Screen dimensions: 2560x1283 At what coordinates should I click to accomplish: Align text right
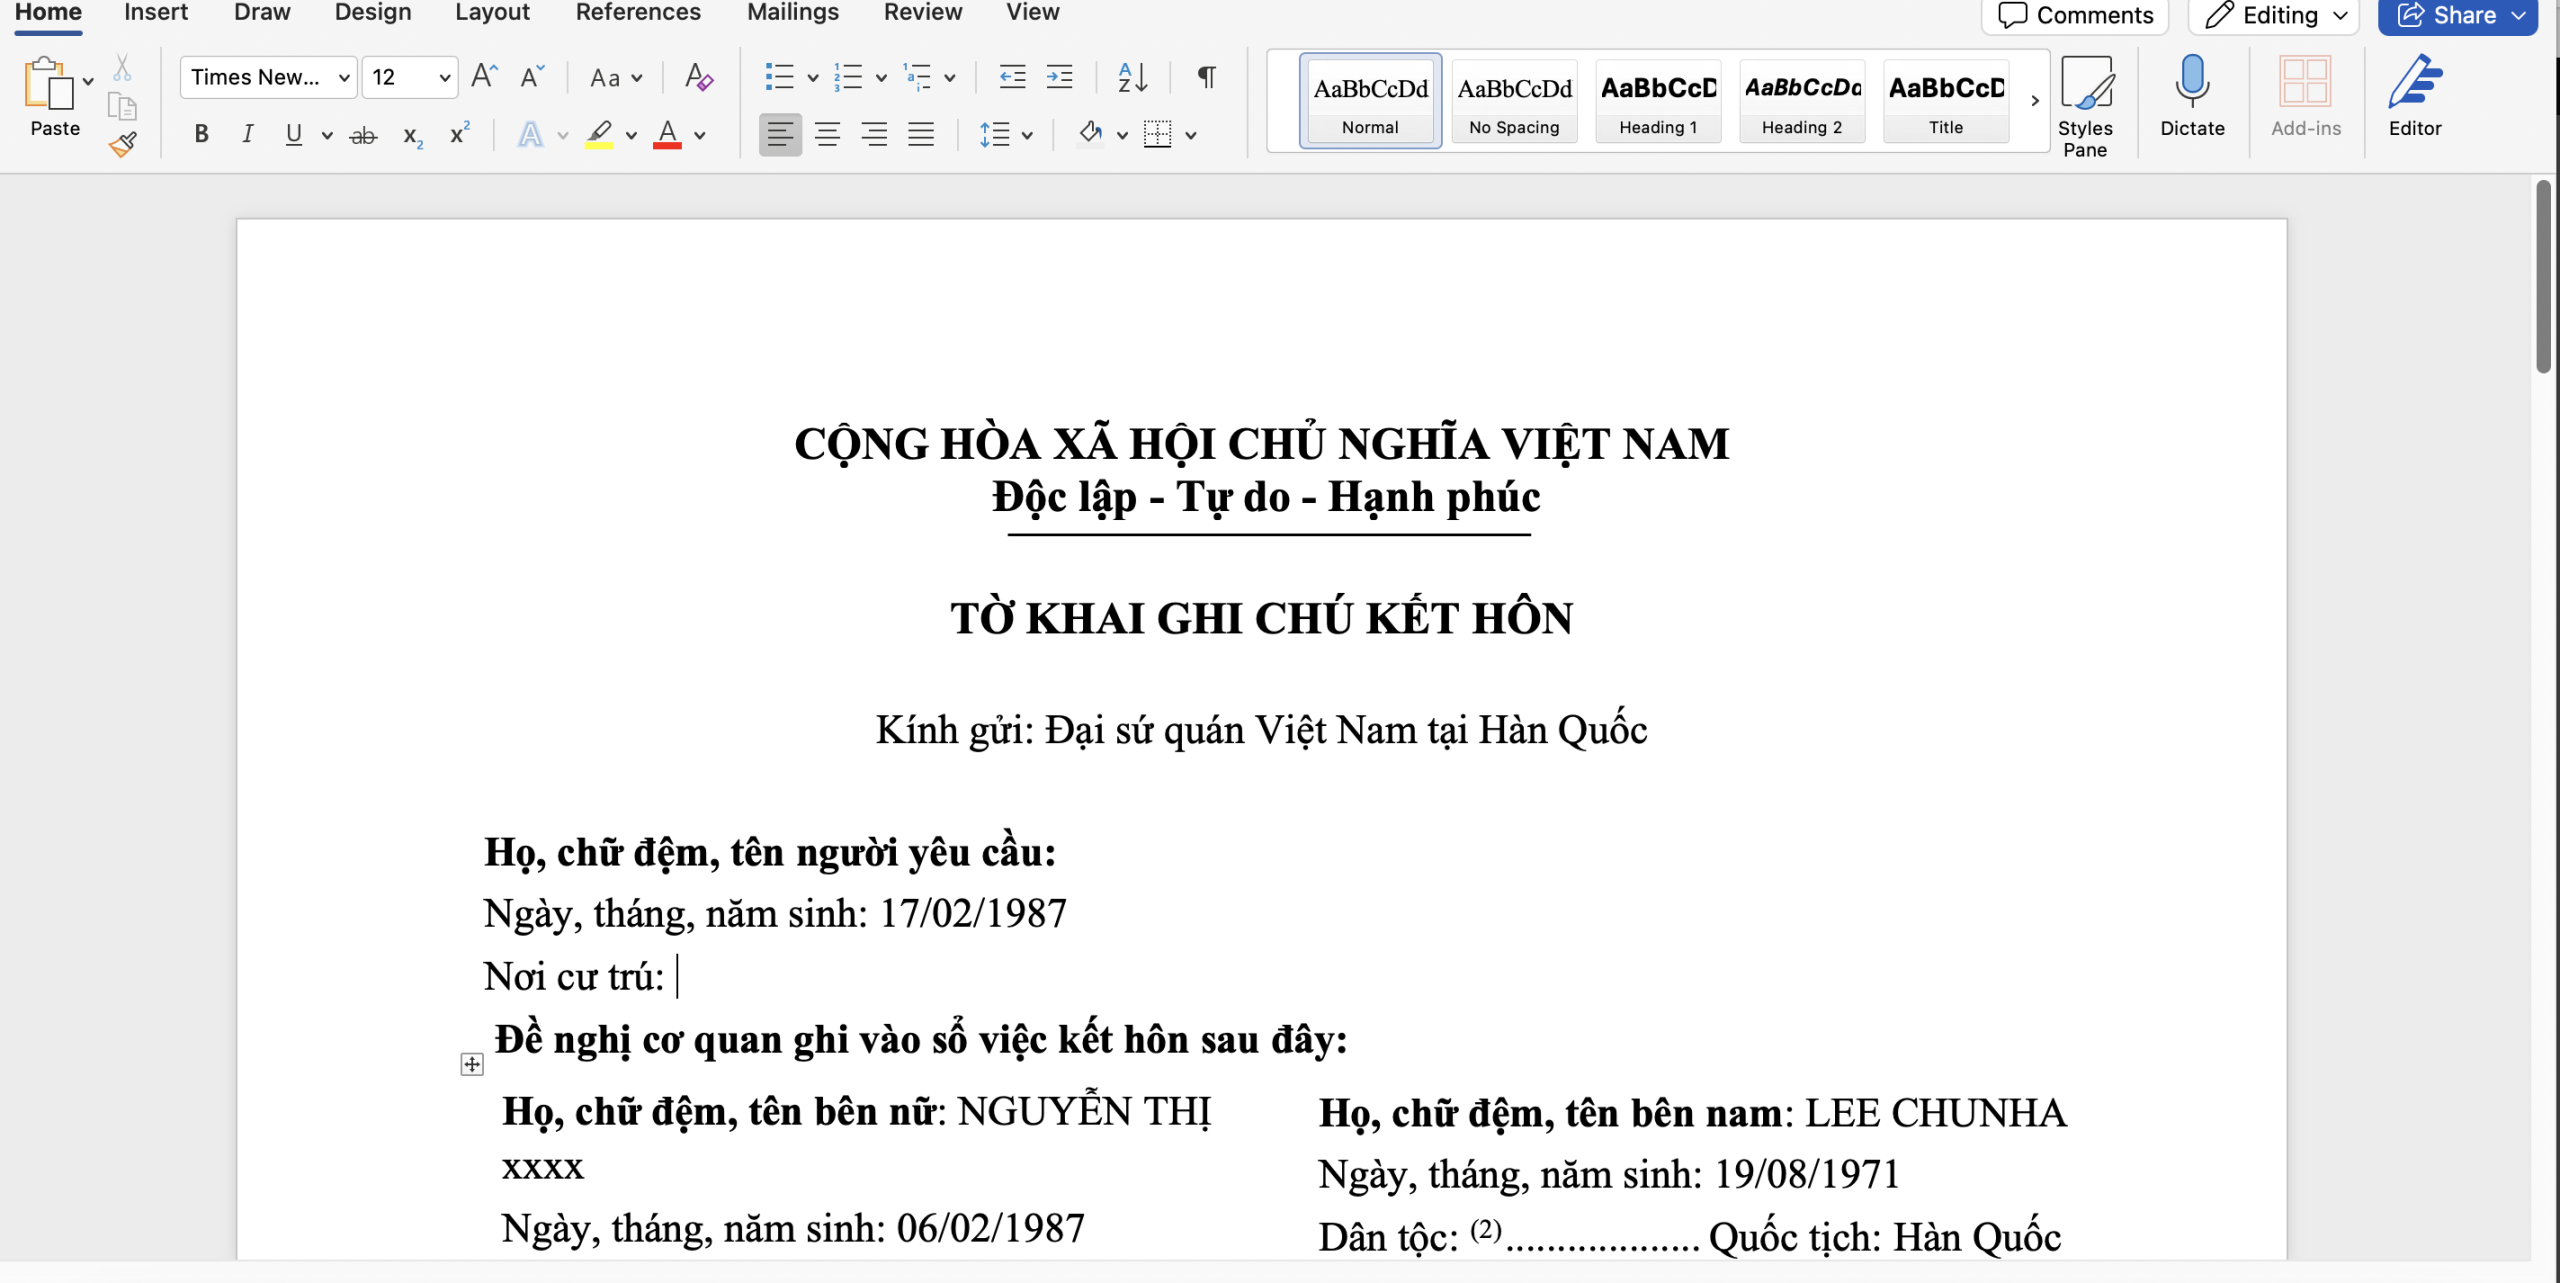874,135
